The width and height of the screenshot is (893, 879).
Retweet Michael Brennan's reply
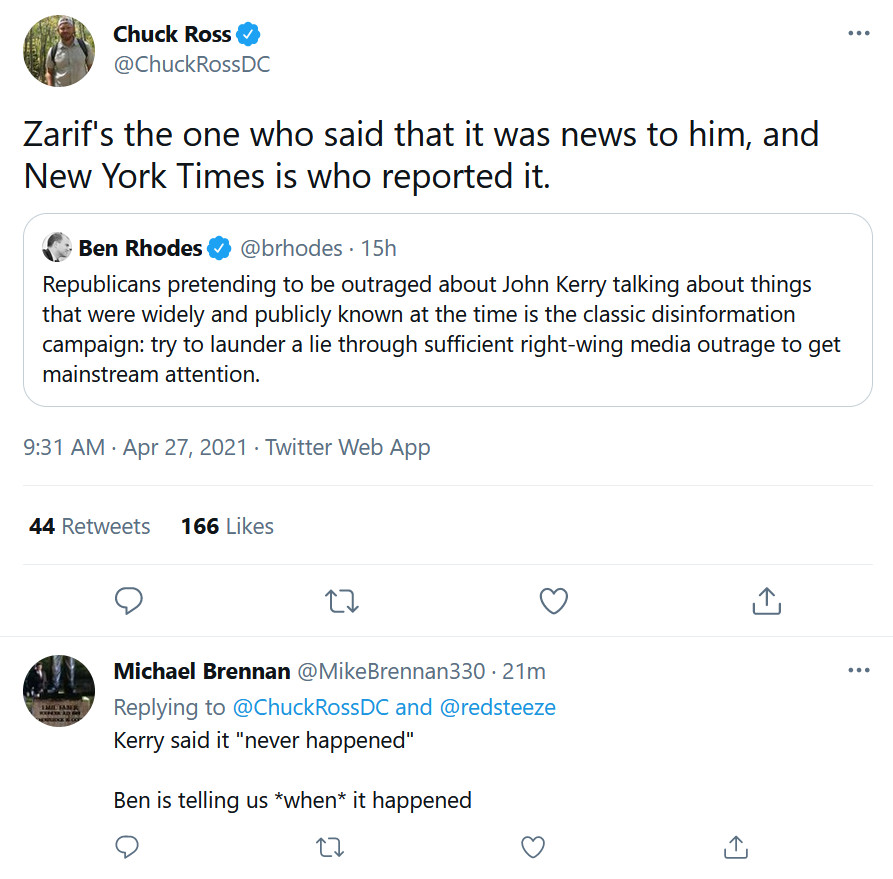point(329,847)
